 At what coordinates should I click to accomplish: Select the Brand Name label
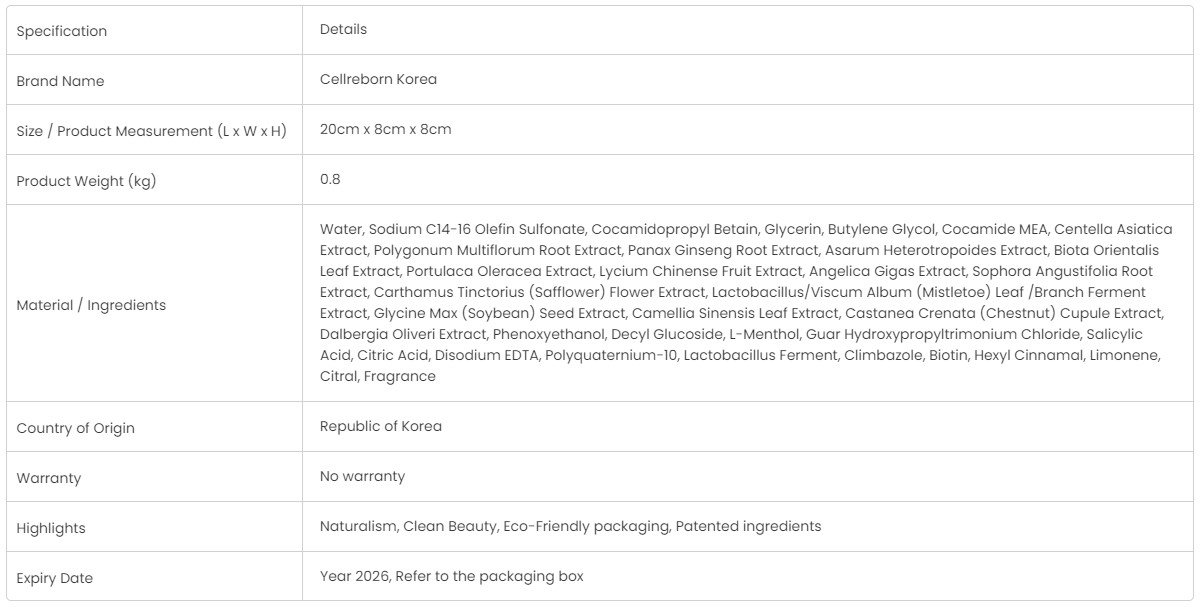pos(60,81)
